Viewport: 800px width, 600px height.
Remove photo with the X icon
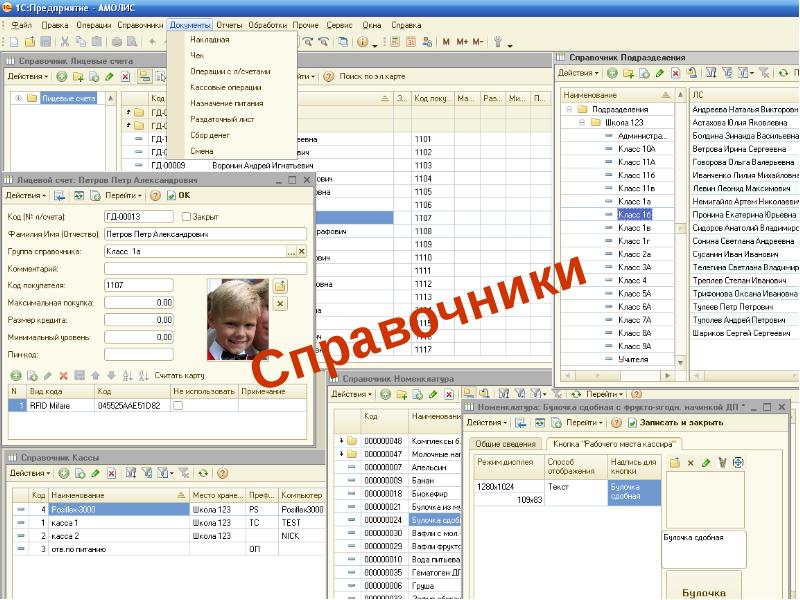pos(280,304)
